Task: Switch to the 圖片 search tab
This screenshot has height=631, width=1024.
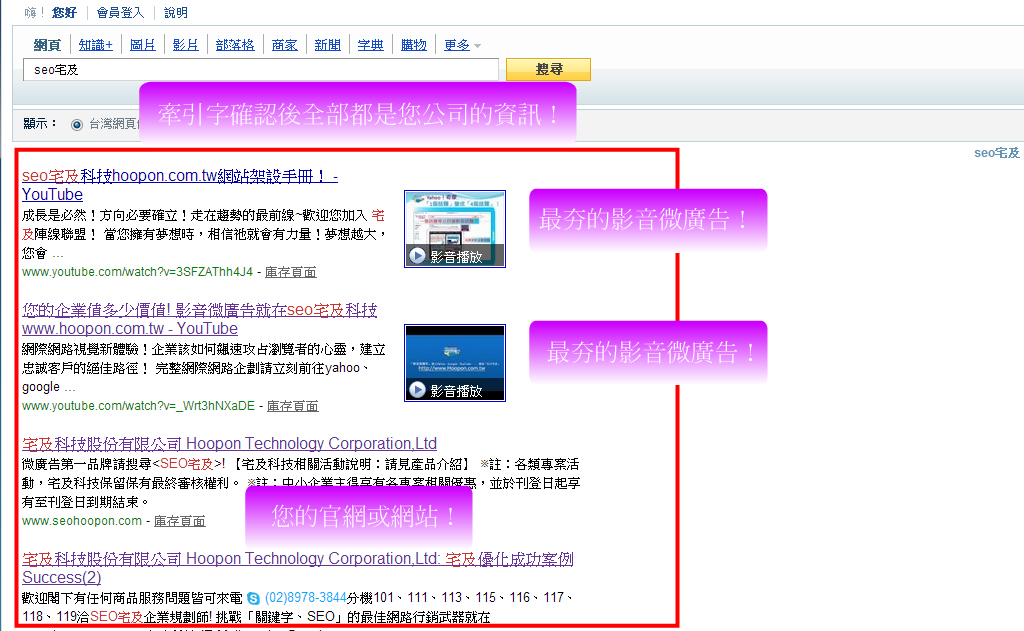Action: coord(142,45)
